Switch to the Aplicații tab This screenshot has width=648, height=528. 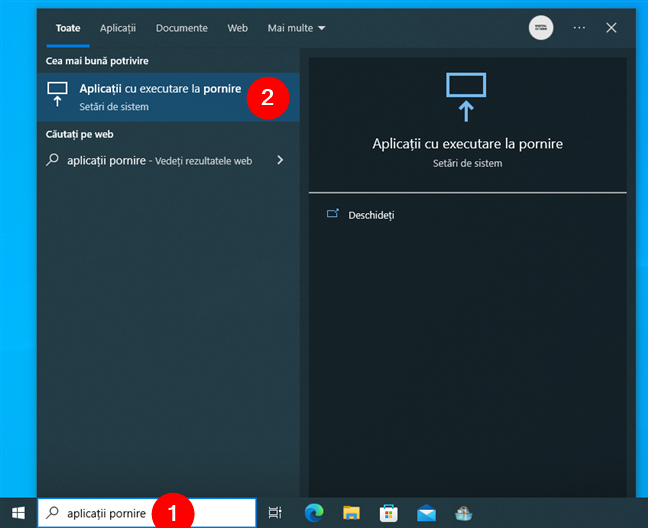pyautogui.click(x=118, y=28)
